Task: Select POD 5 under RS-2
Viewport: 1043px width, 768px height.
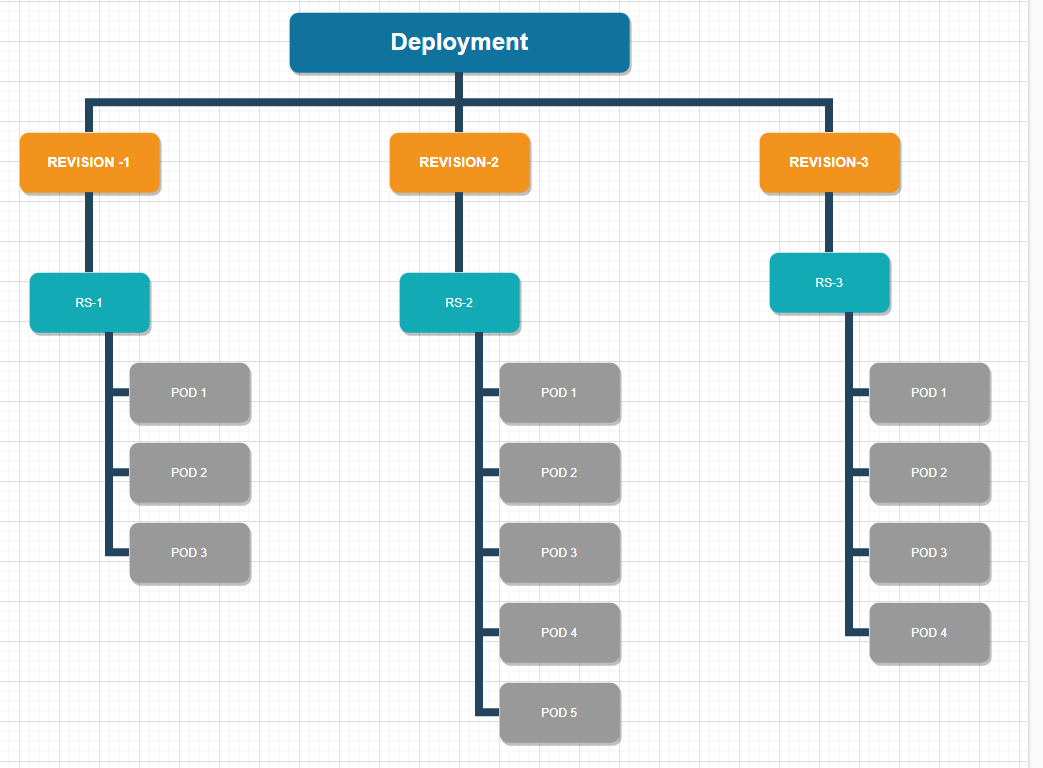Action: pos(560,713)
